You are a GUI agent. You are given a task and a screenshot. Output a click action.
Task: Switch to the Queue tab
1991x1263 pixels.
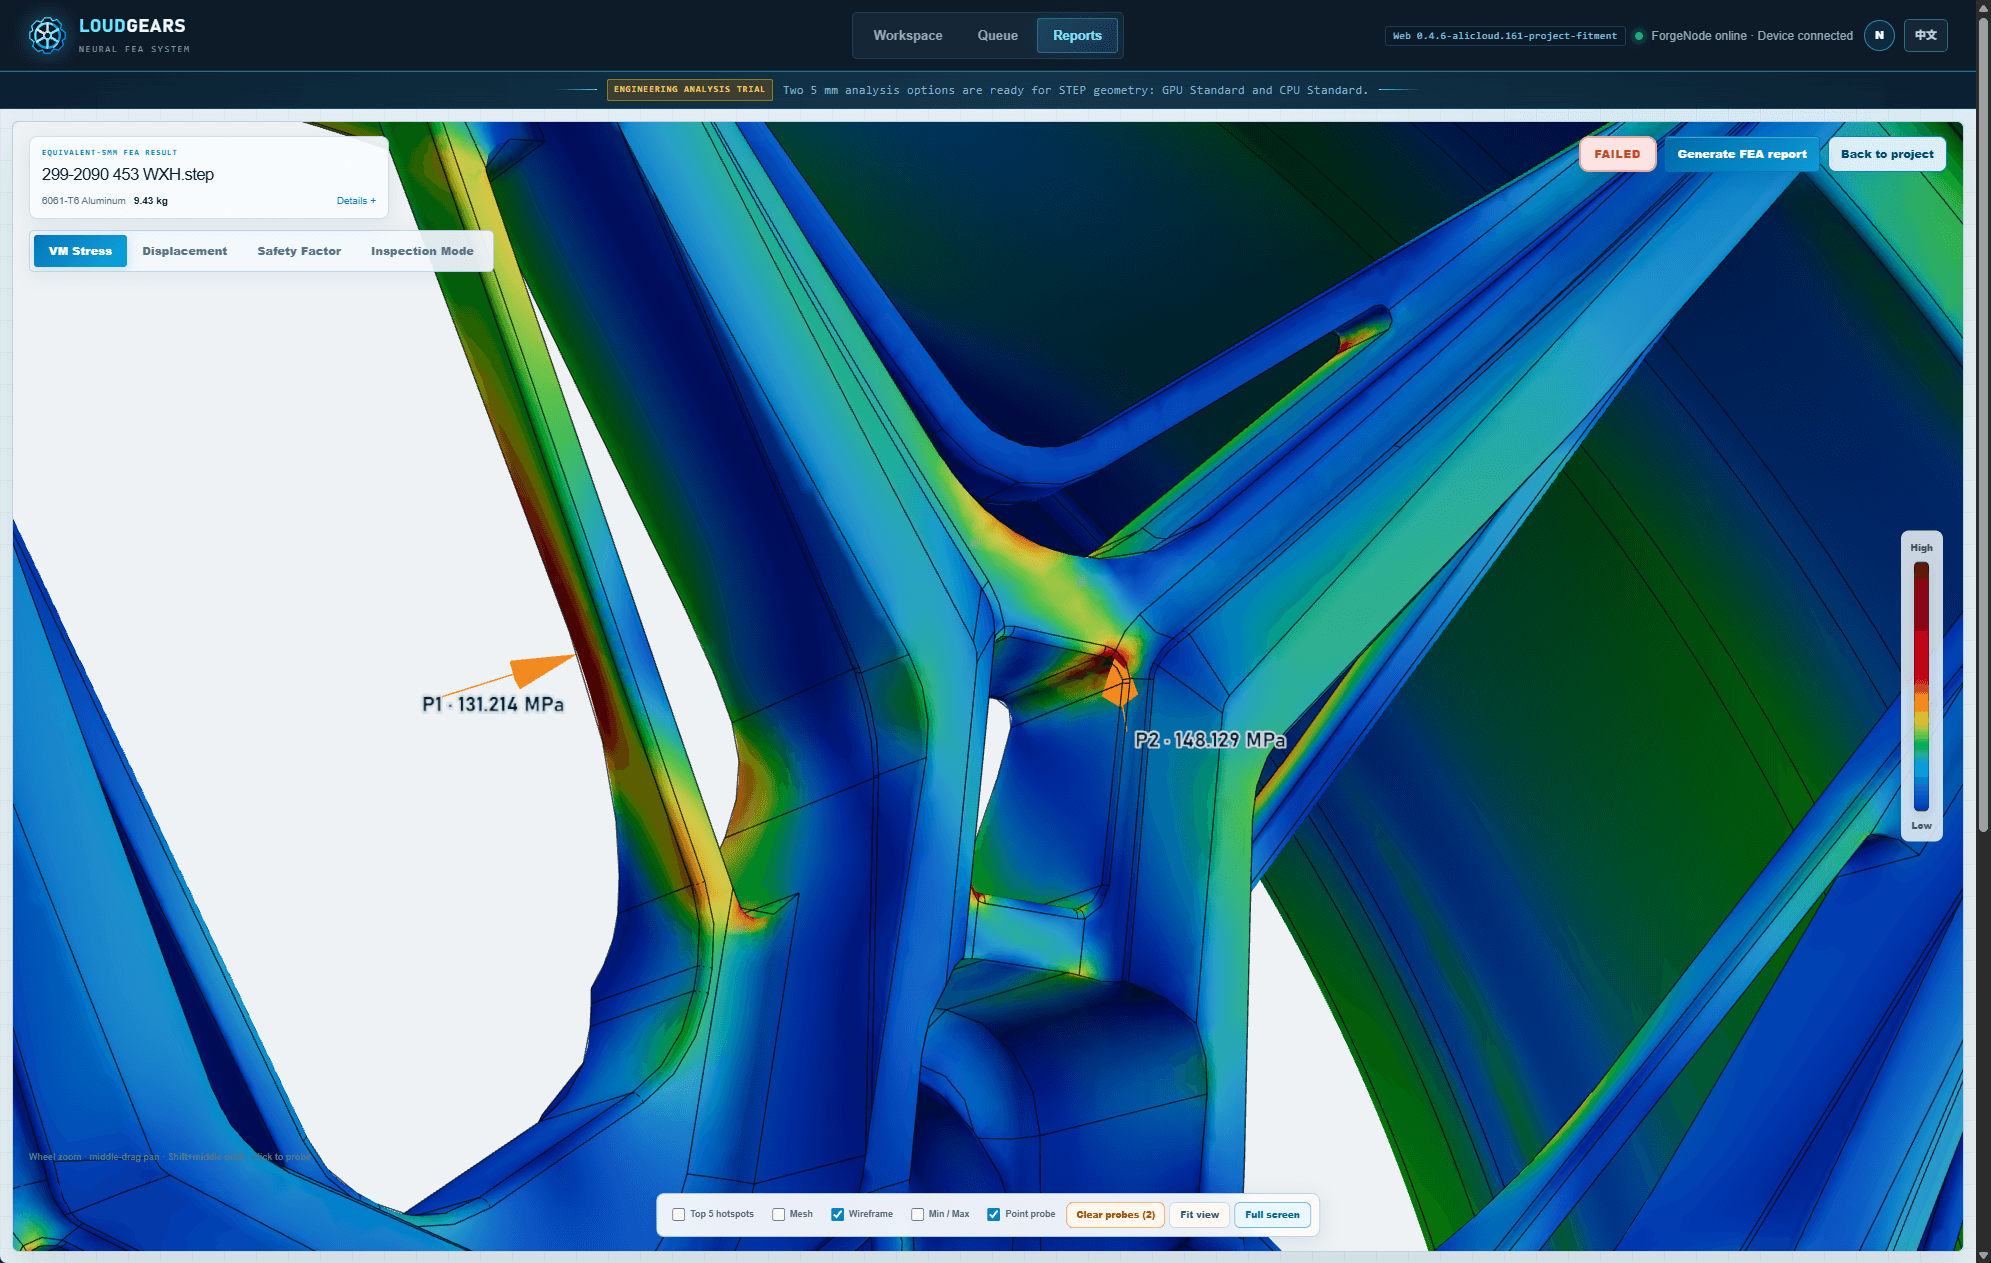(x=998, y=35)
